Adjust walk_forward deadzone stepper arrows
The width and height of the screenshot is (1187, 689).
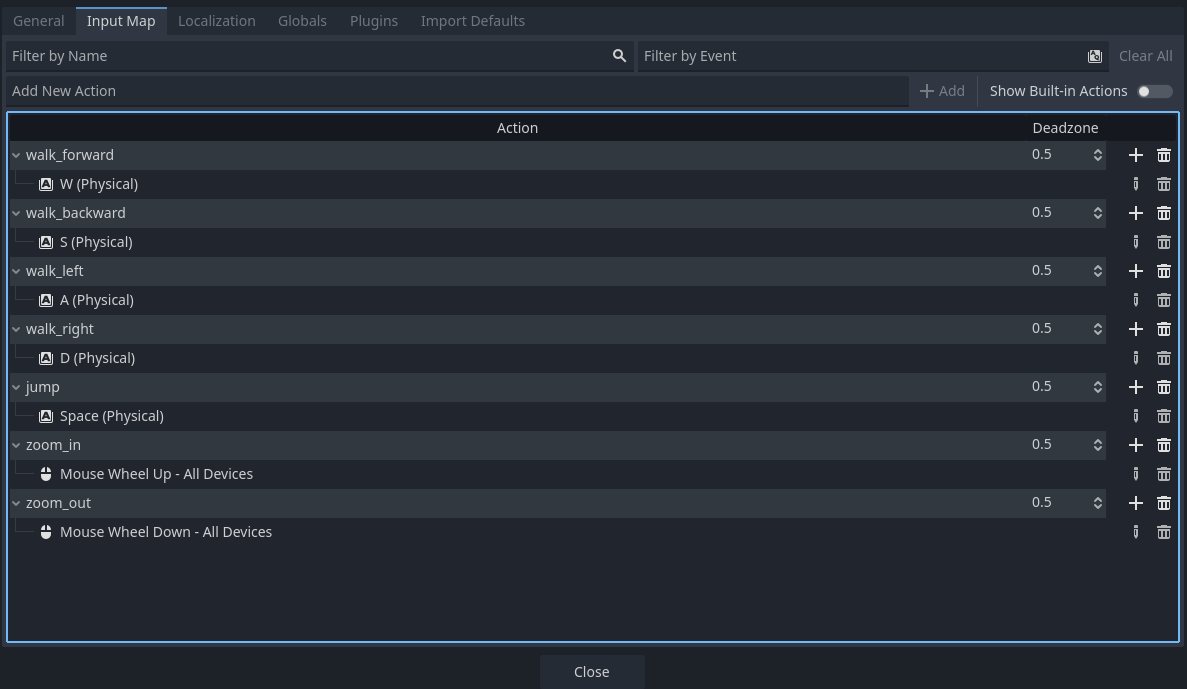click(x=1098, y=155)
